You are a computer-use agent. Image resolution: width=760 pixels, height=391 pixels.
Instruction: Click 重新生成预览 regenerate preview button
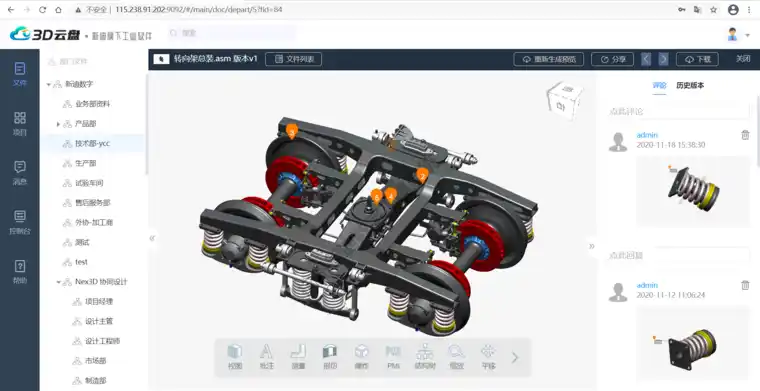549,59
